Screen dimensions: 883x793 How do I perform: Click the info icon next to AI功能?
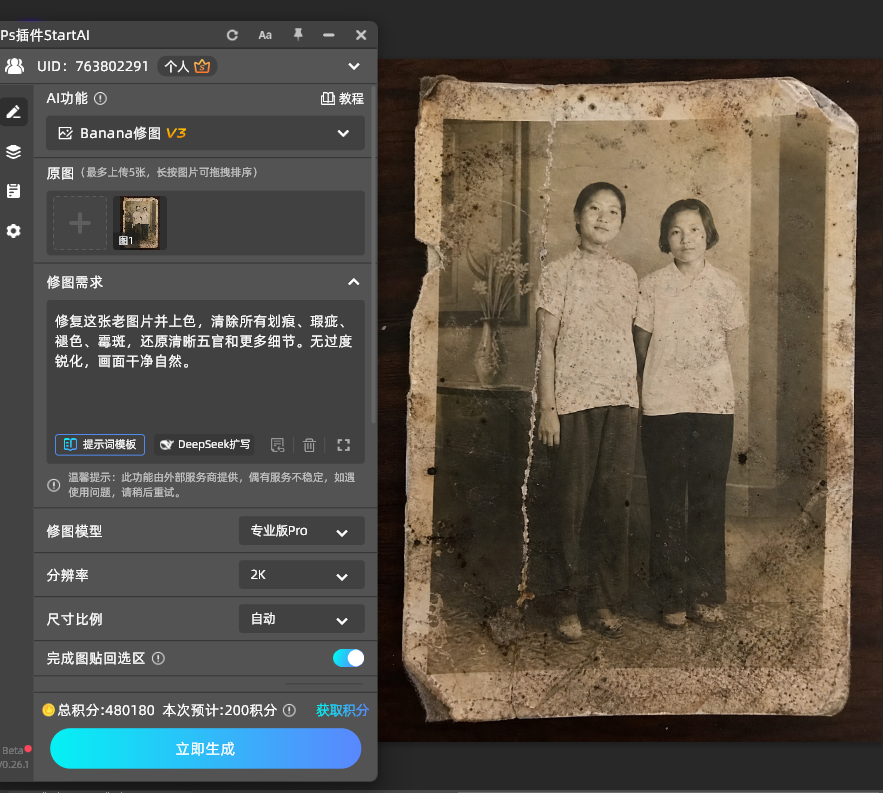pos(100,99)
